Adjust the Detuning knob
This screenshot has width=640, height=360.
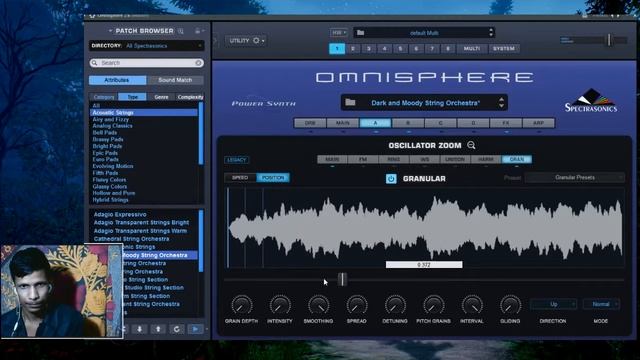395,305
